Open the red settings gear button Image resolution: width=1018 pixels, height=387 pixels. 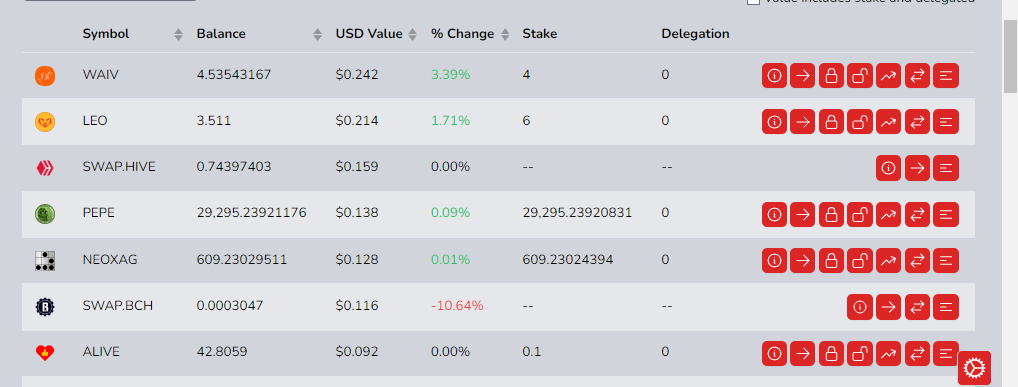[975, 368]
